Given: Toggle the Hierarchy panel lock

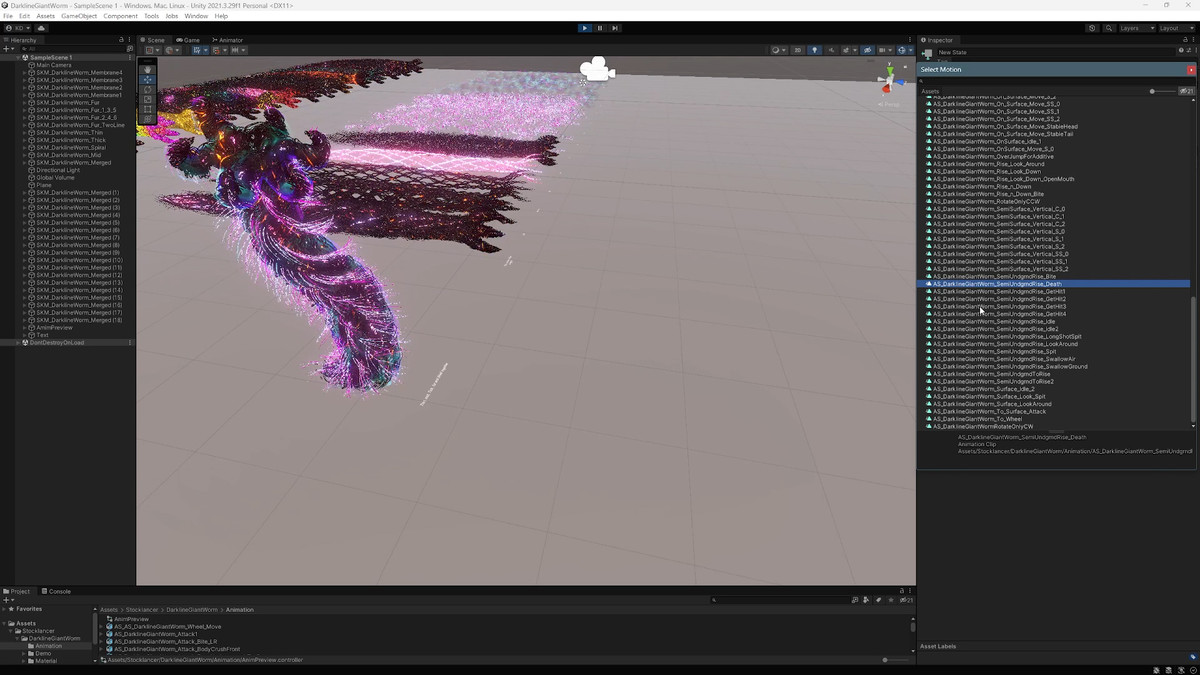Looking at the screenshot, I should coord(122,40).
